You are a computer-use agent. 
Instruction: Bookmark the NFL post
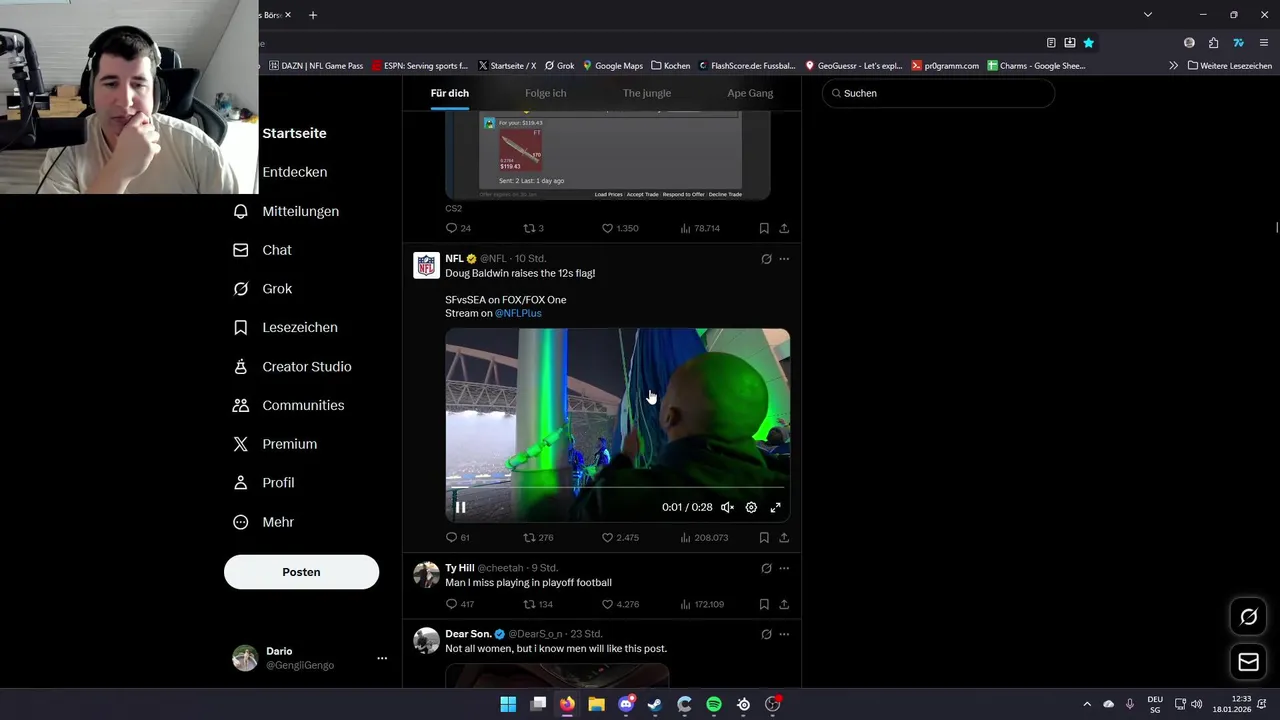pos(764,537)
